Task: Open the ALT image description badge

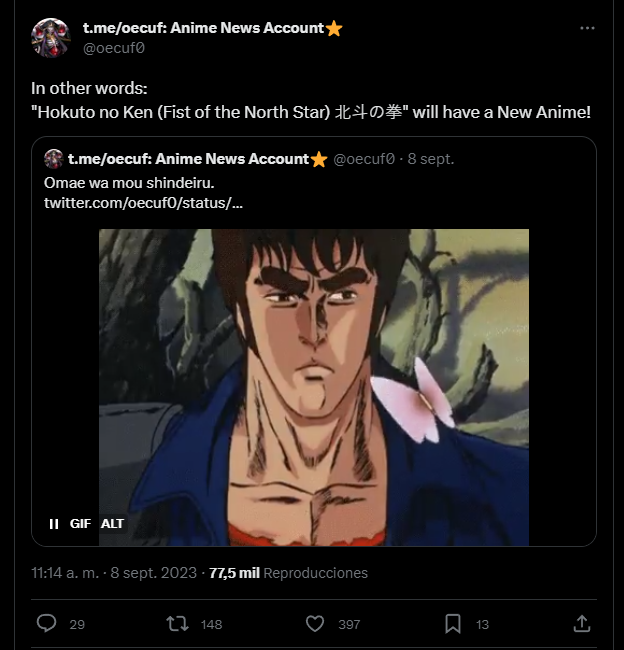Action: pos(113,523)
